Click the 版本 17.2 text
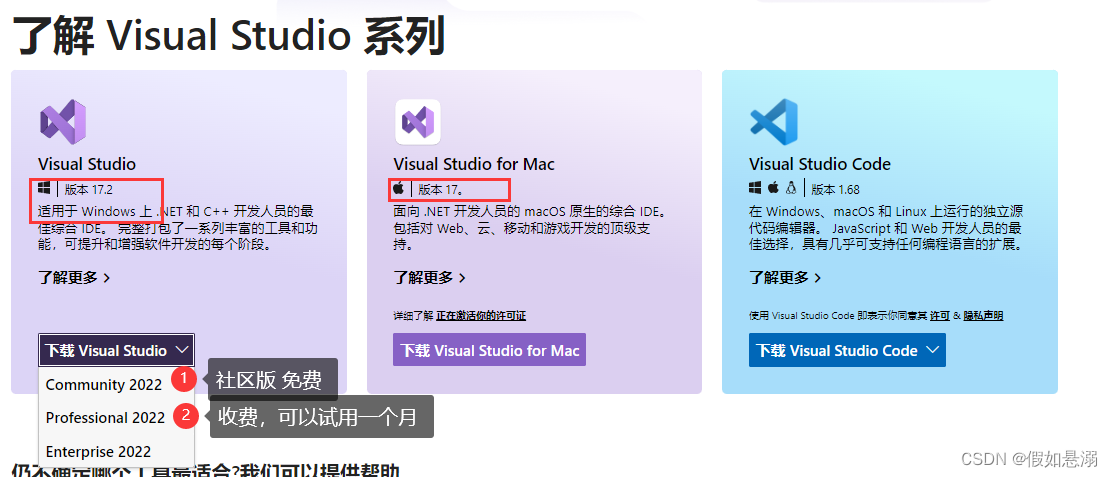Viewport: 1113px width, 477px height. click(x=89, y=190)
